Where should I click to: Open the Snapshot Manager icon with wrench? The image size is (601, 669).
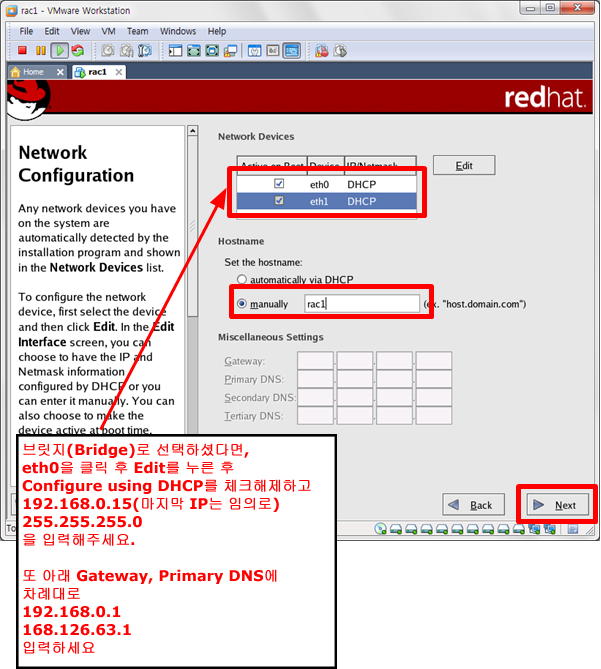pyautogui.click(x=145, y=51)
